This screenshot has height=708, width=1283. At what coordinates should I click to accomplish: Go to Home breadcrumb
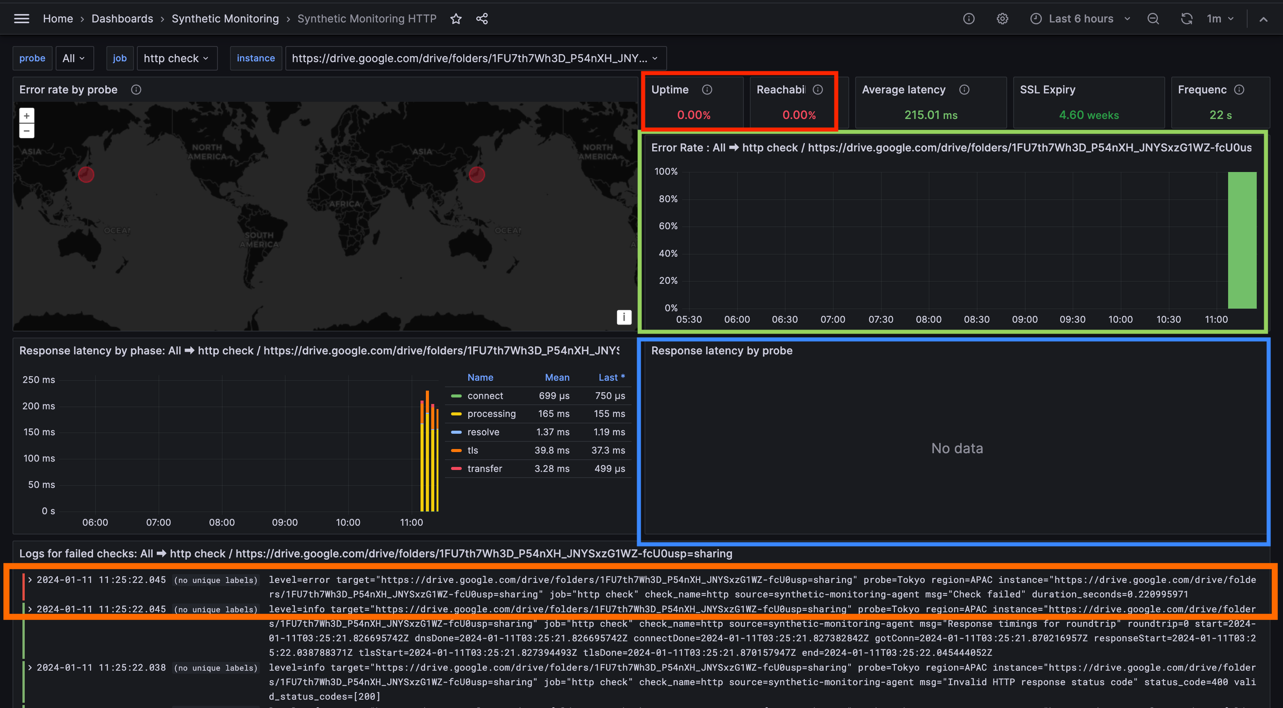tap(57, 19)
